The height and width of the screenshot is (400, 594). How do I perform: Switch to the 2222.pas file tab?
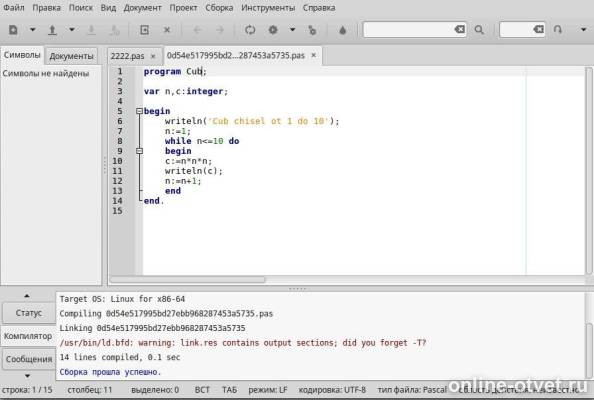[128, 56]
